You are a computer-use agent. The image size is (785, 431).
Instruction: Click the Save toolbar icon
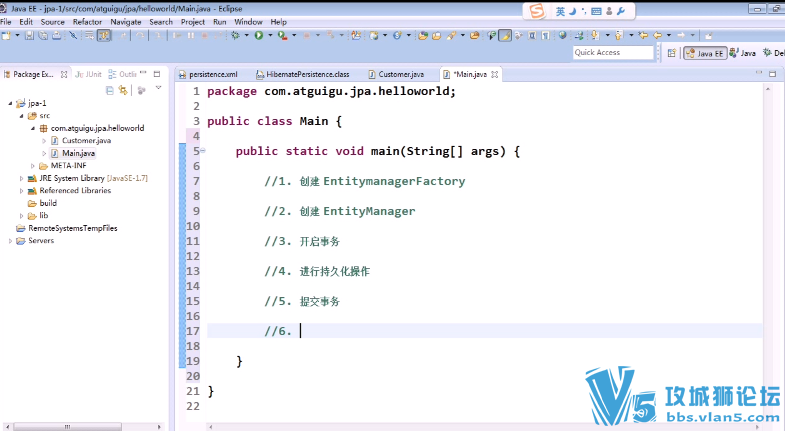[29, 36]
